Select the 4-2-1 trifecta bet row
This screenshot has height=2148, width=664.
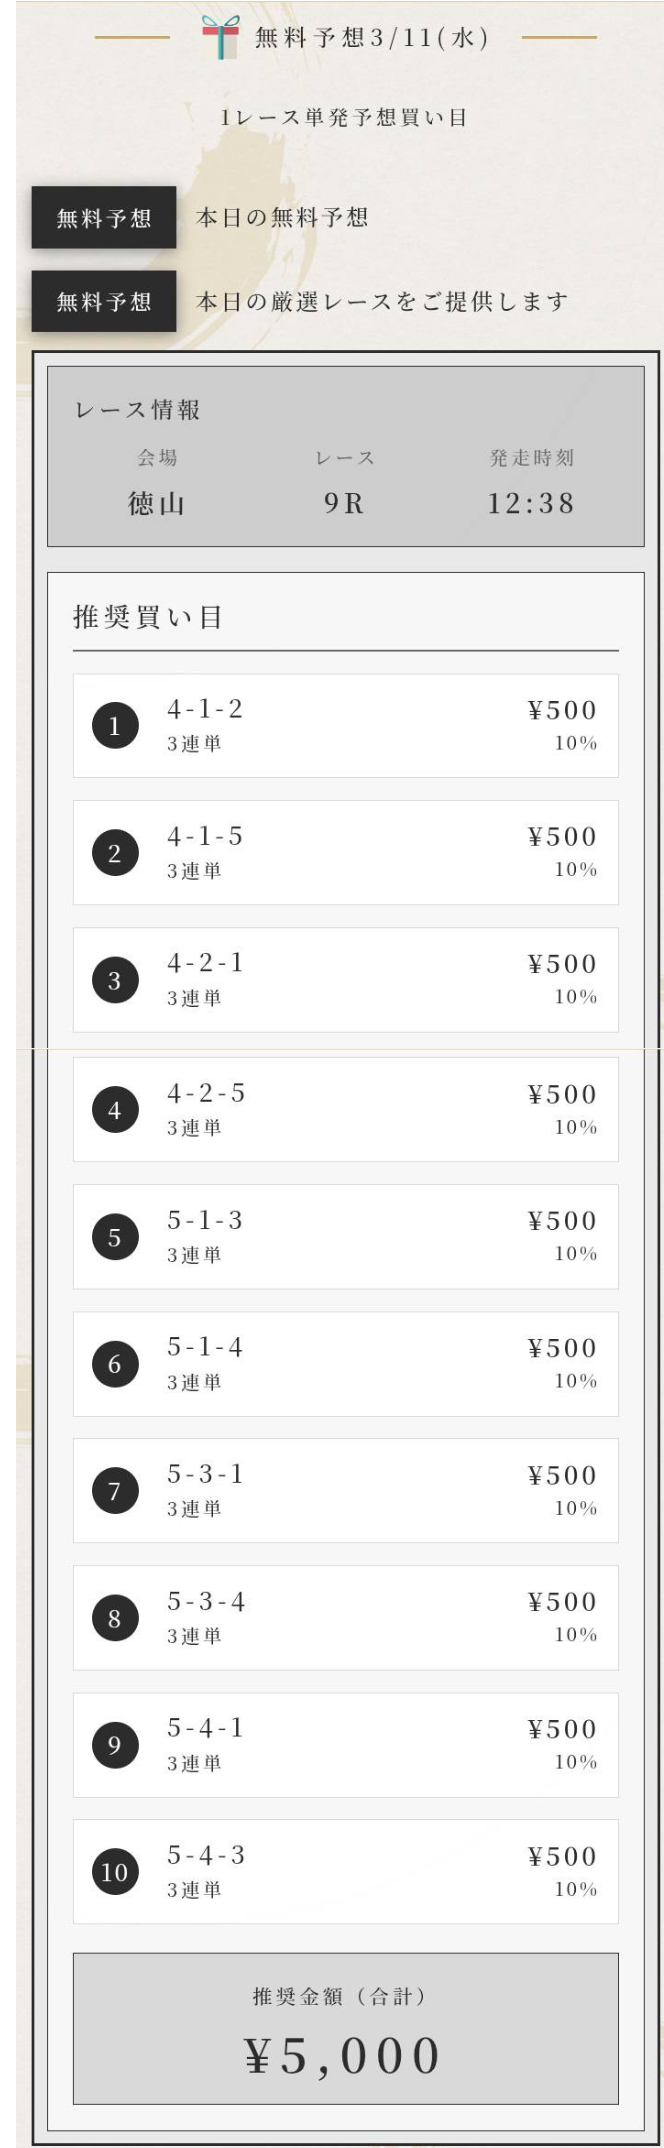point(345,979)
